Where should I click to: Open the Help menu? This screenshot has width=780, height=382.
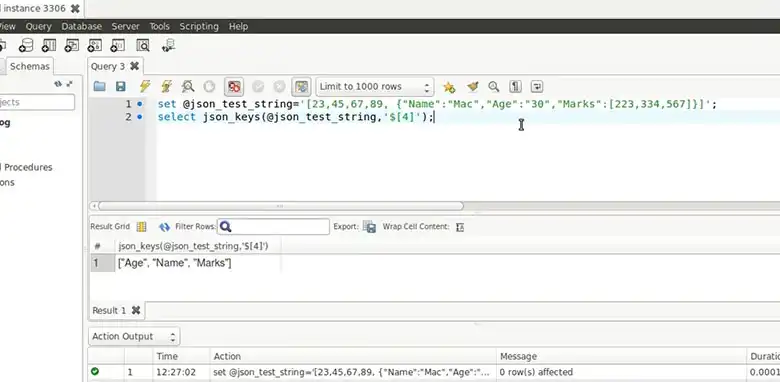point(238,26)
